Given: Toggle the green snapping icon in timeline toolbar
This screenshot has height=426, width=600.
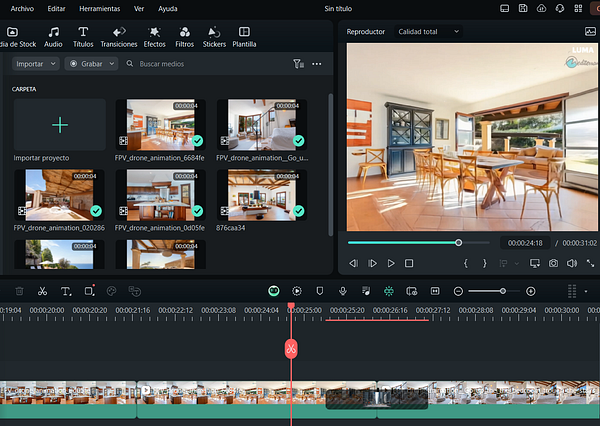Looking at the screenshot, I should (x=388, y=291).
